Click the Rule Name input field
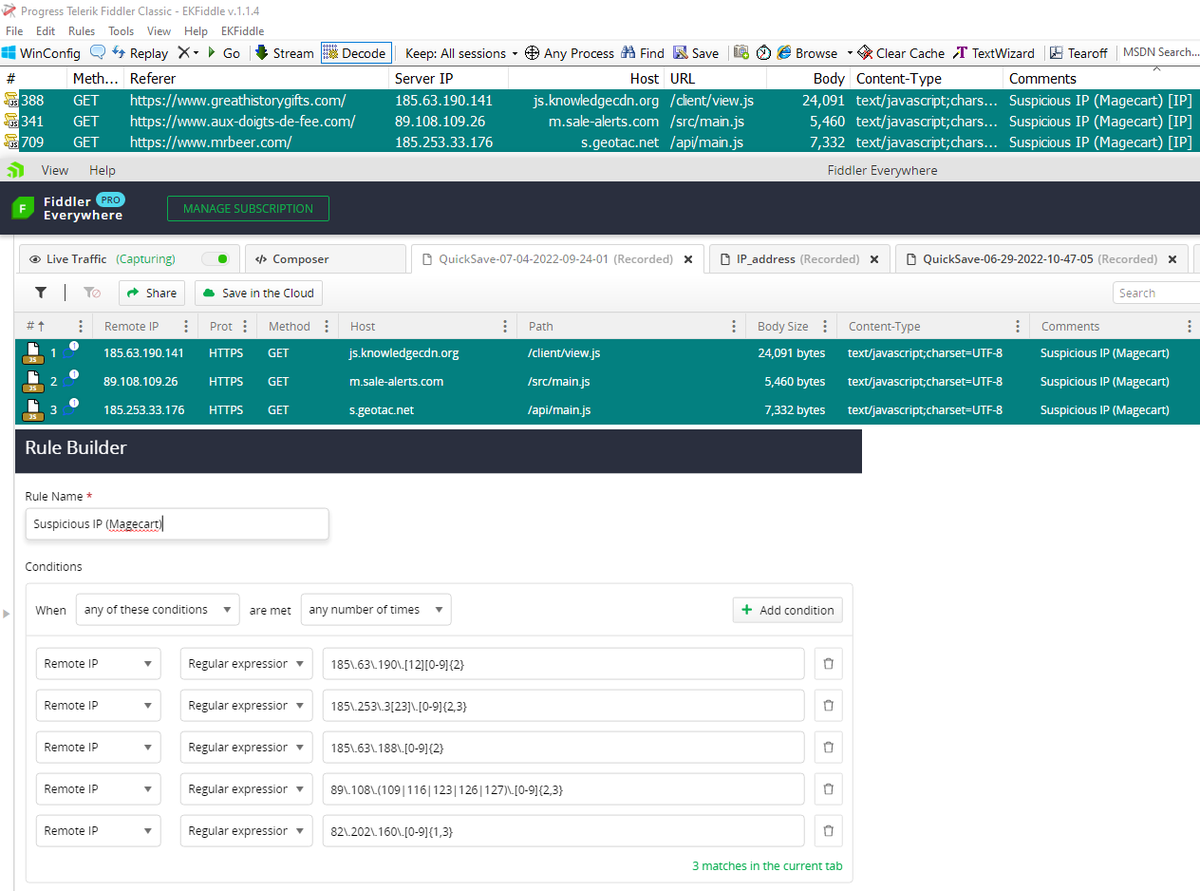The width and height of the screenshot is (1200, 891). pos(177,524)
